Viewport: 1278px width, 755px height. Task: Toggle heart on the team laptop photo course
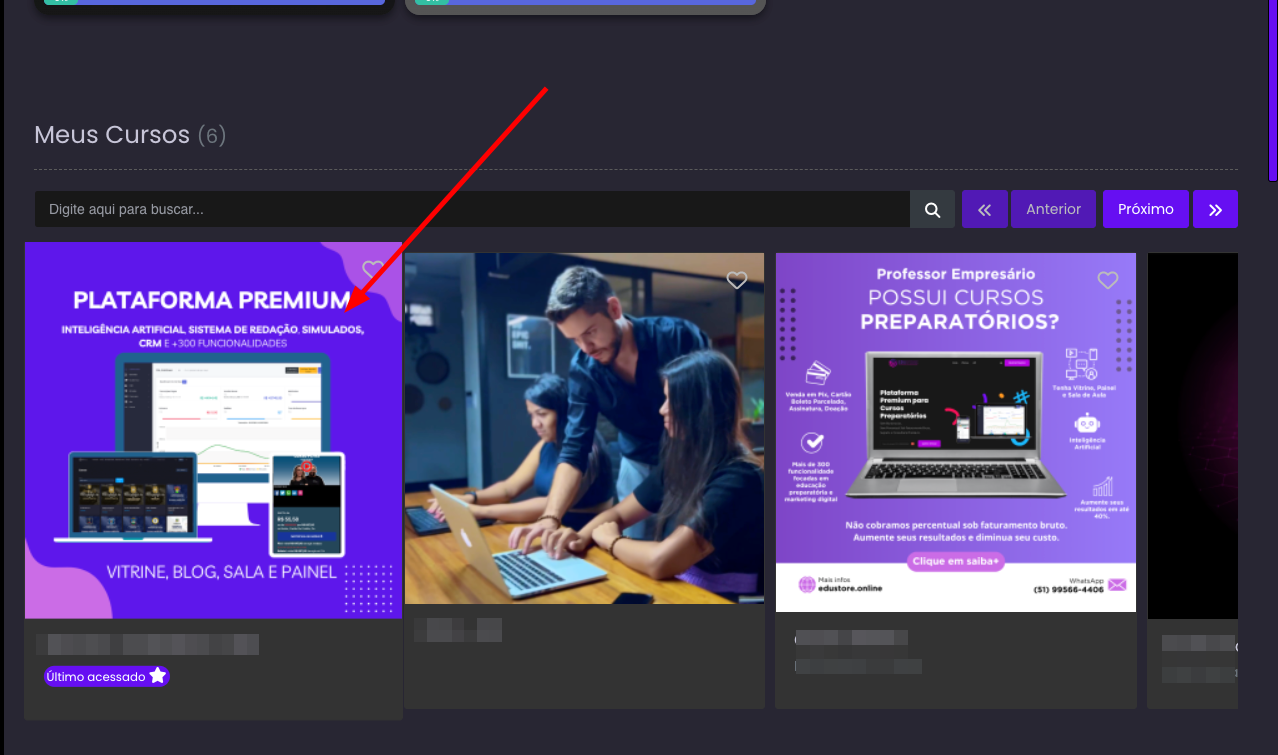click(x=737, y=281)
